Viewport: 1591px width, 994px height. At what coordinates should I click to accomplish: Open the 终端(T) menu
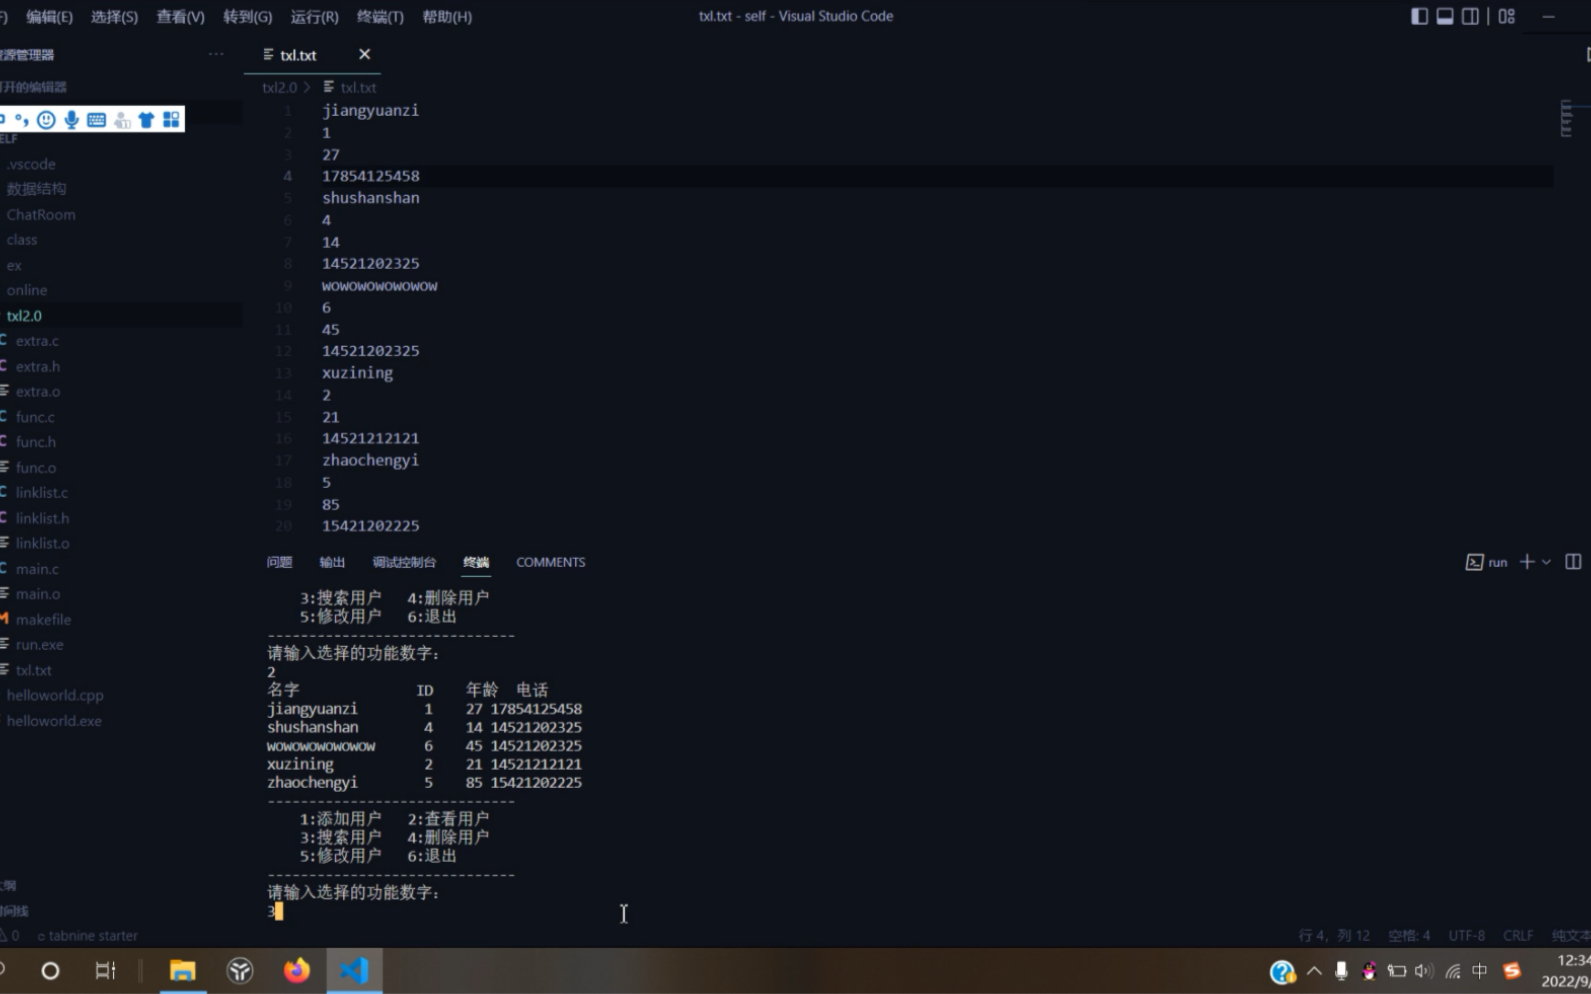coord(380,16)
